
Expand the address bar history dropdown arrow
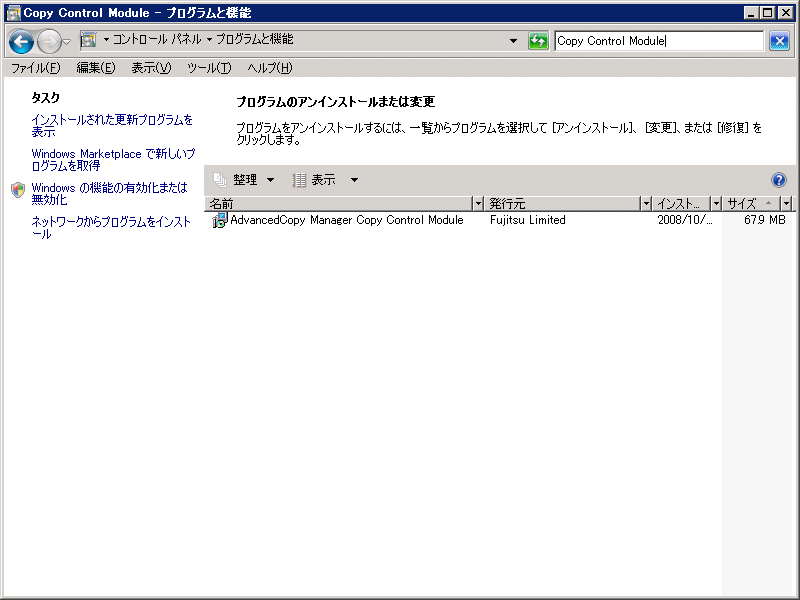[513, 41]
